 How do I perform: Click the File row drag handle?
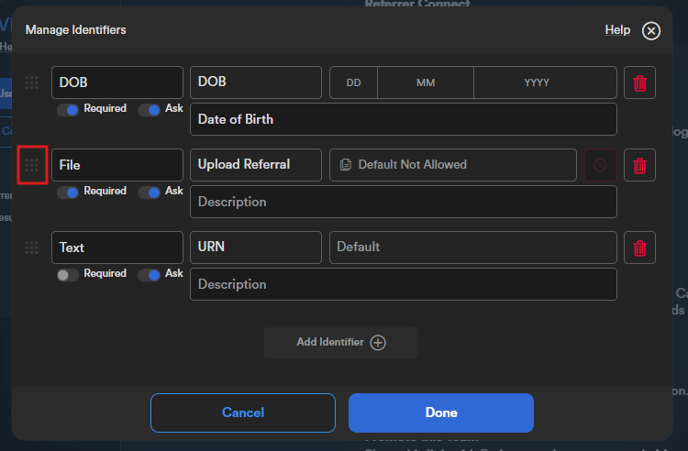pos(32,165)
